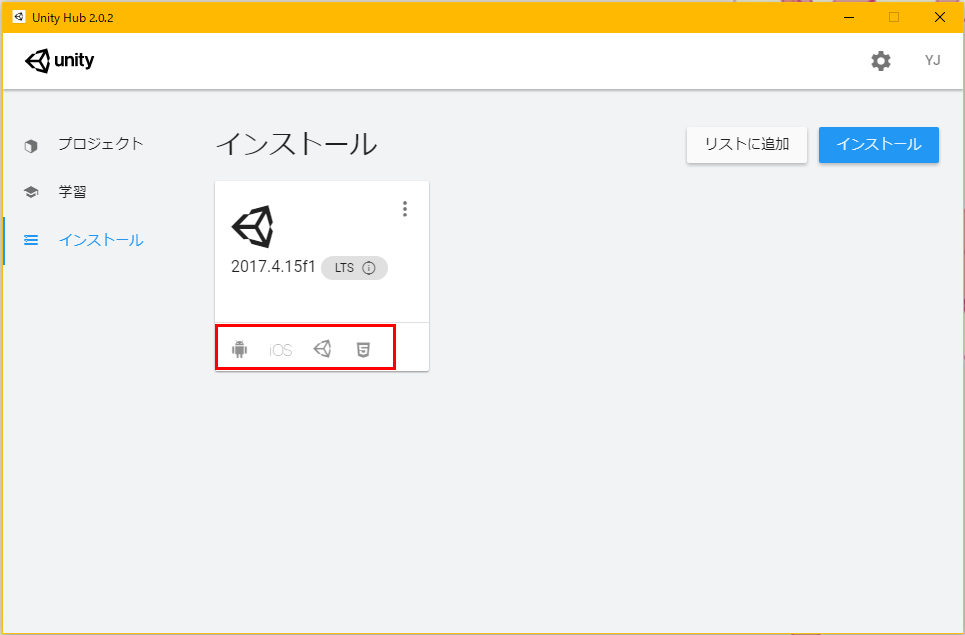The height and width of the screenshot is (635, 965).
Task: Open the プロジェクト sidebar tab
Action: coord(83,145)
